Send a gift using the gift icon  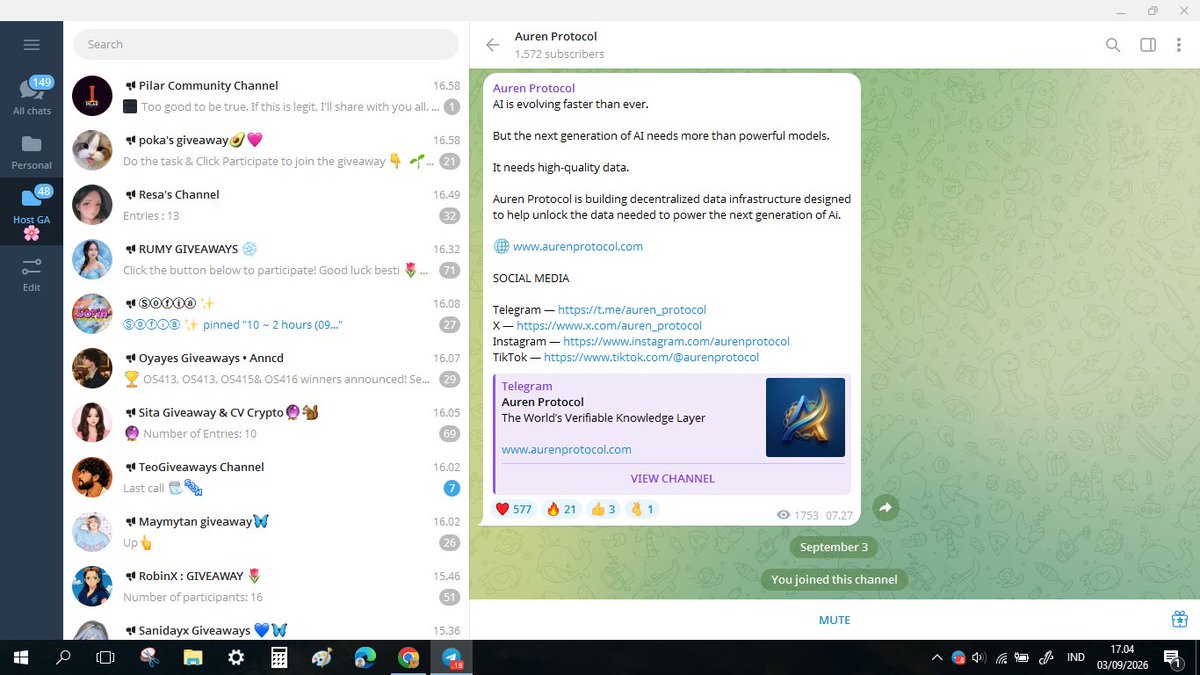click(x=1179, y=619)
